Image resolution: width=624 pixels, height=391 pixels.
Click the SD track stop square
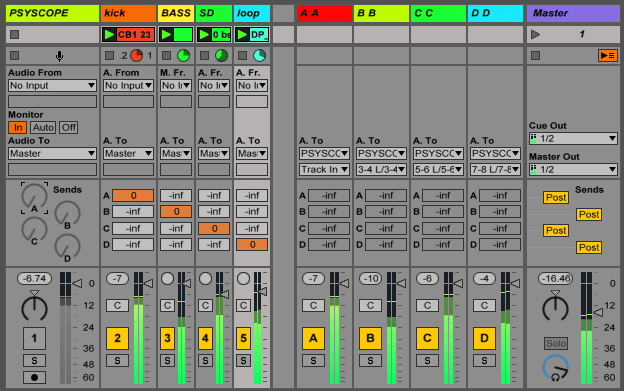(x=204, y=55)
